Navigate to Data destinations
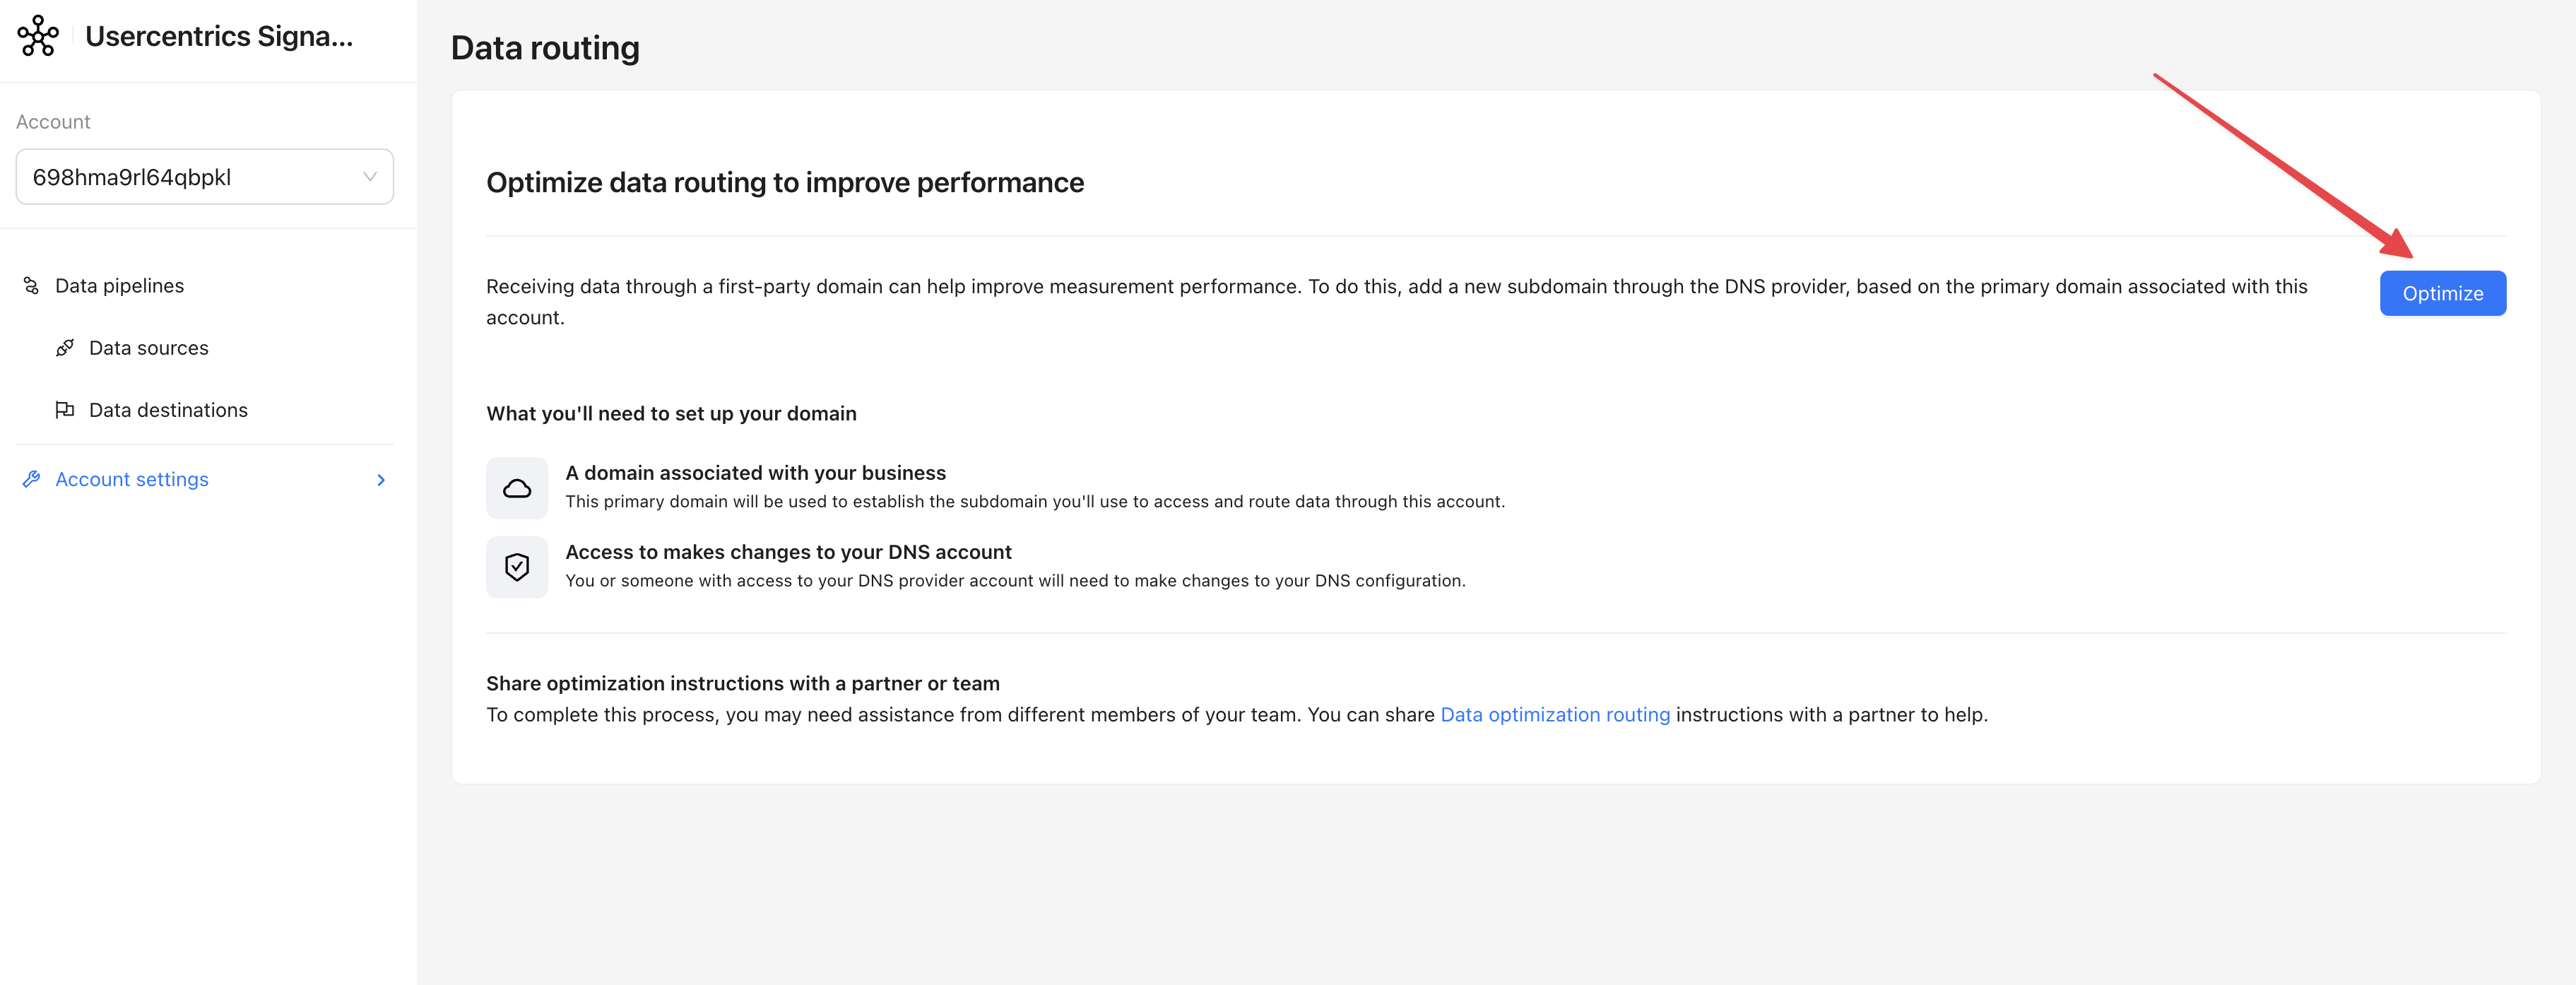The height and width of the screenshot is (985, 2576). pyautogui.click(x=168, y=410)
